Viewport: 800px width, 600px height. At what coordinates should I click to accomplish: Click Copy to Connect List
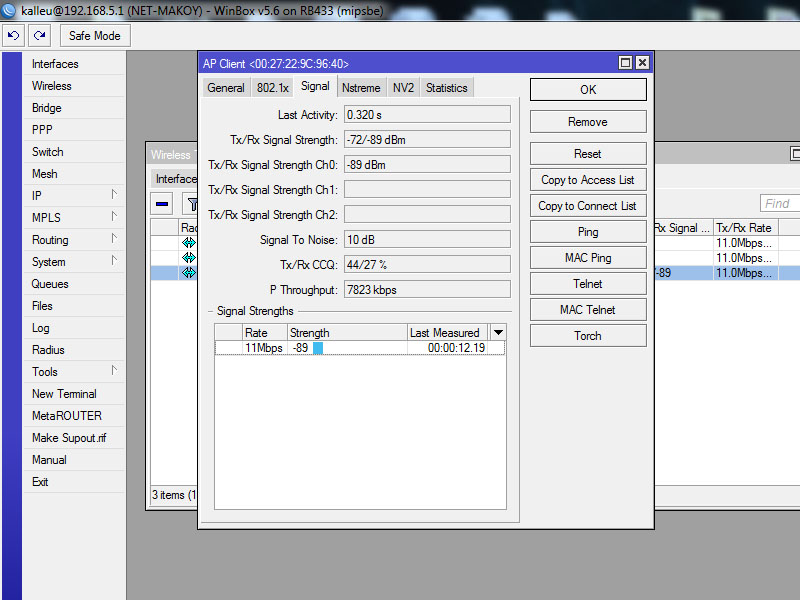(588, 206)
